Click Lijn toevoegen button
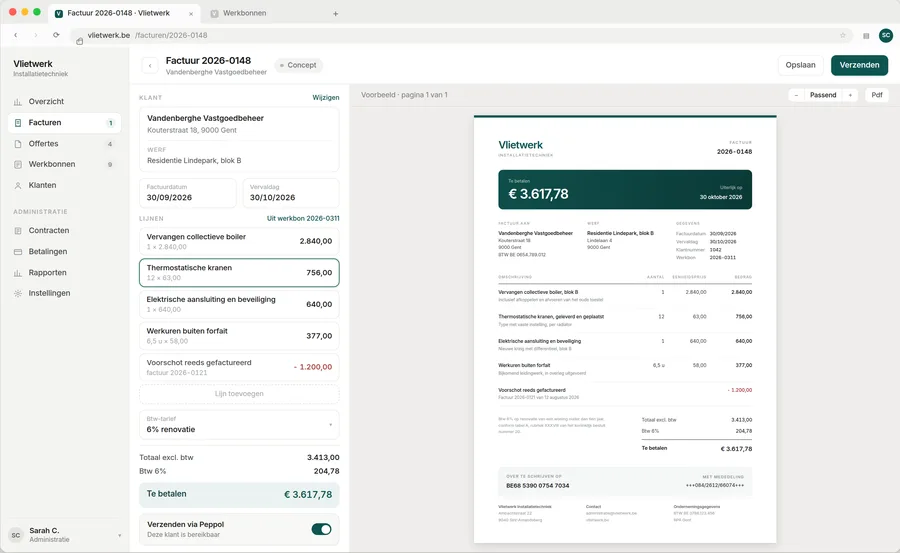 (x=239, y=394)
